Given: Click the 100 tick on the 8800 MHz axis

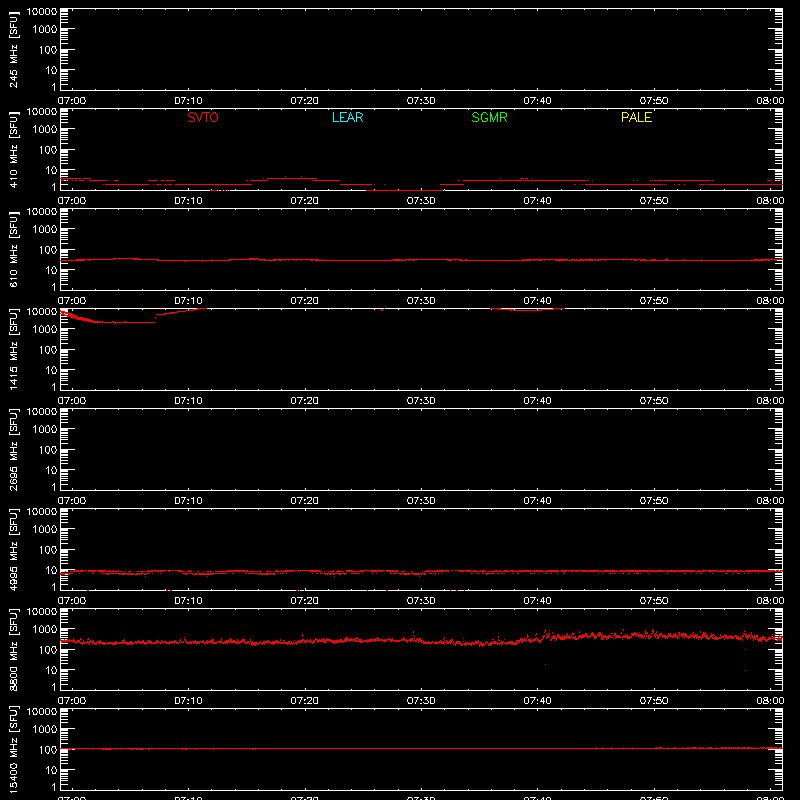Looking at the screenshot, I should 48,650.
